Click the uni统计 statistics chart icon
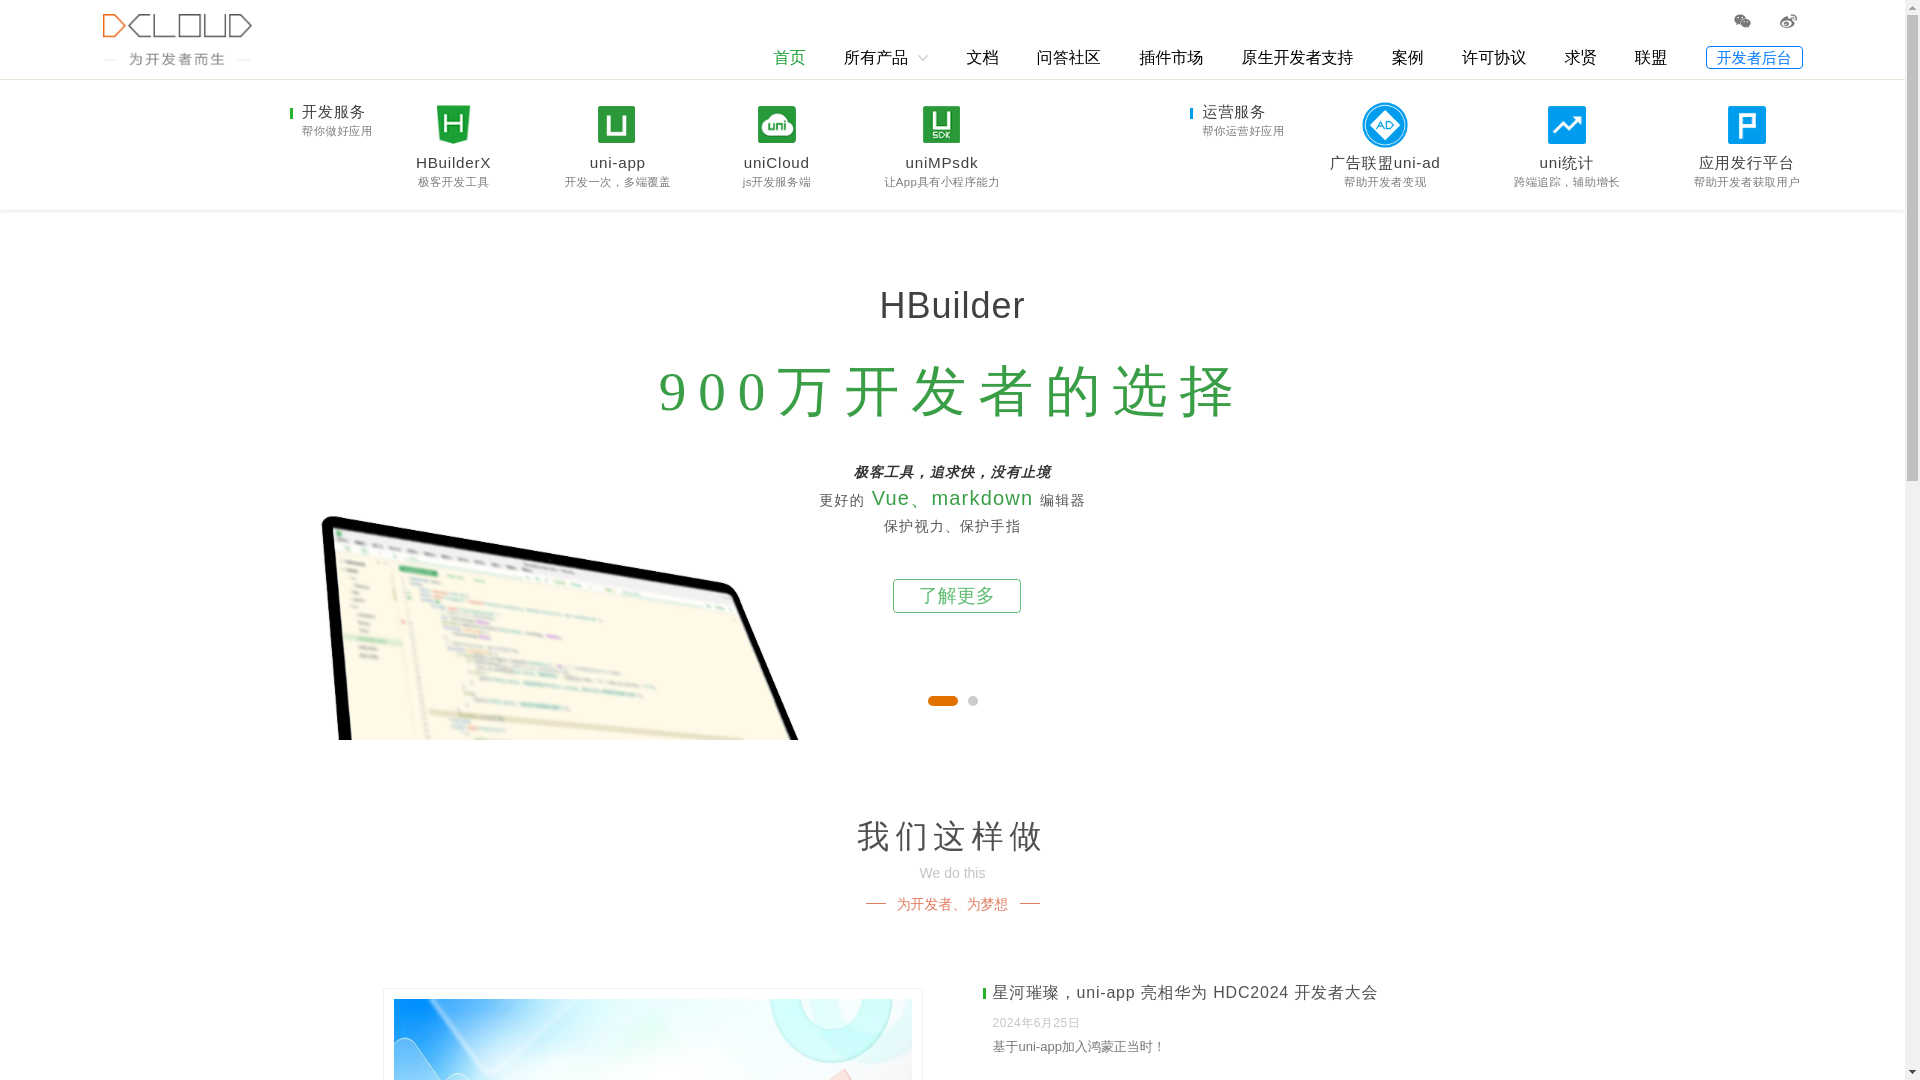Screen dimensions: 1920x1080 coord(1567,125)
